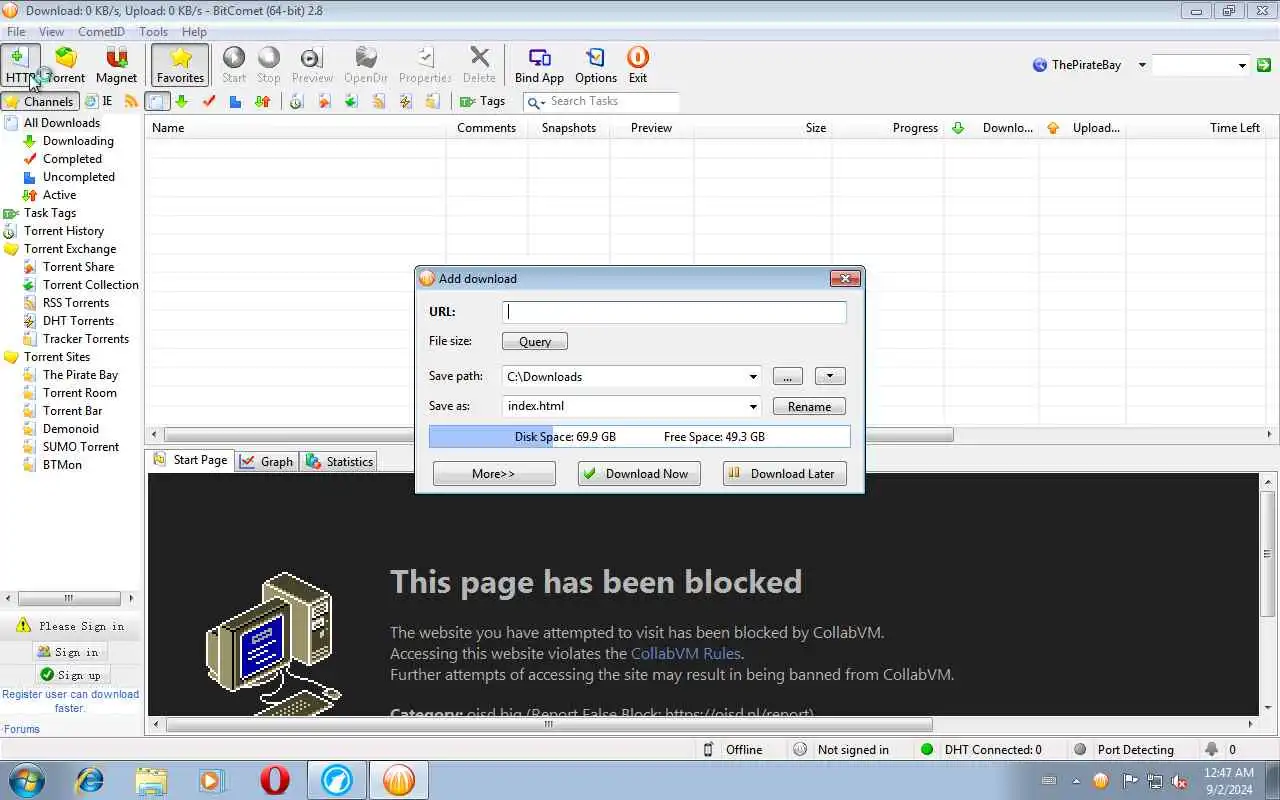Open the torrent search combo box dropdown
Image resolution: width=1280 pixels, height=800 pixels.
pyautogui.click(x=1242, y=65)
